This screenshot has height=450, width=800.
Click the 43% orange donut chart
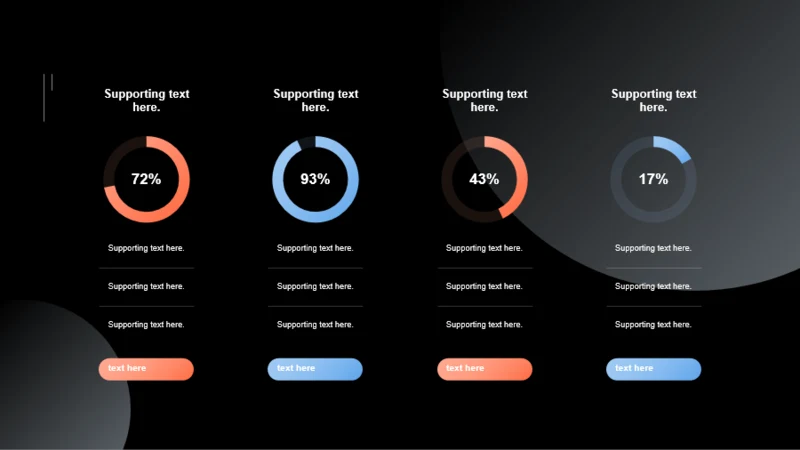(484, 179)
